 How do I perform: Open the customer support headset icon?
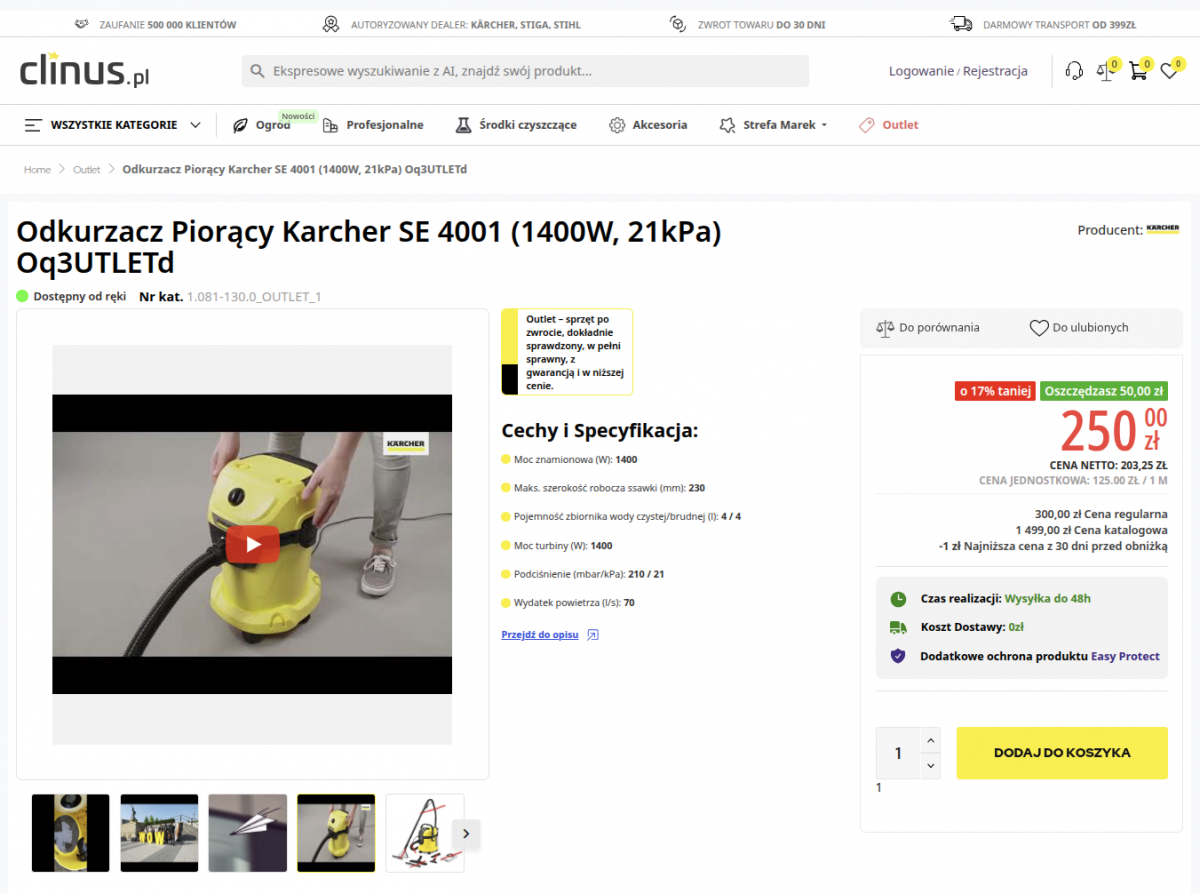point(1073,70)
